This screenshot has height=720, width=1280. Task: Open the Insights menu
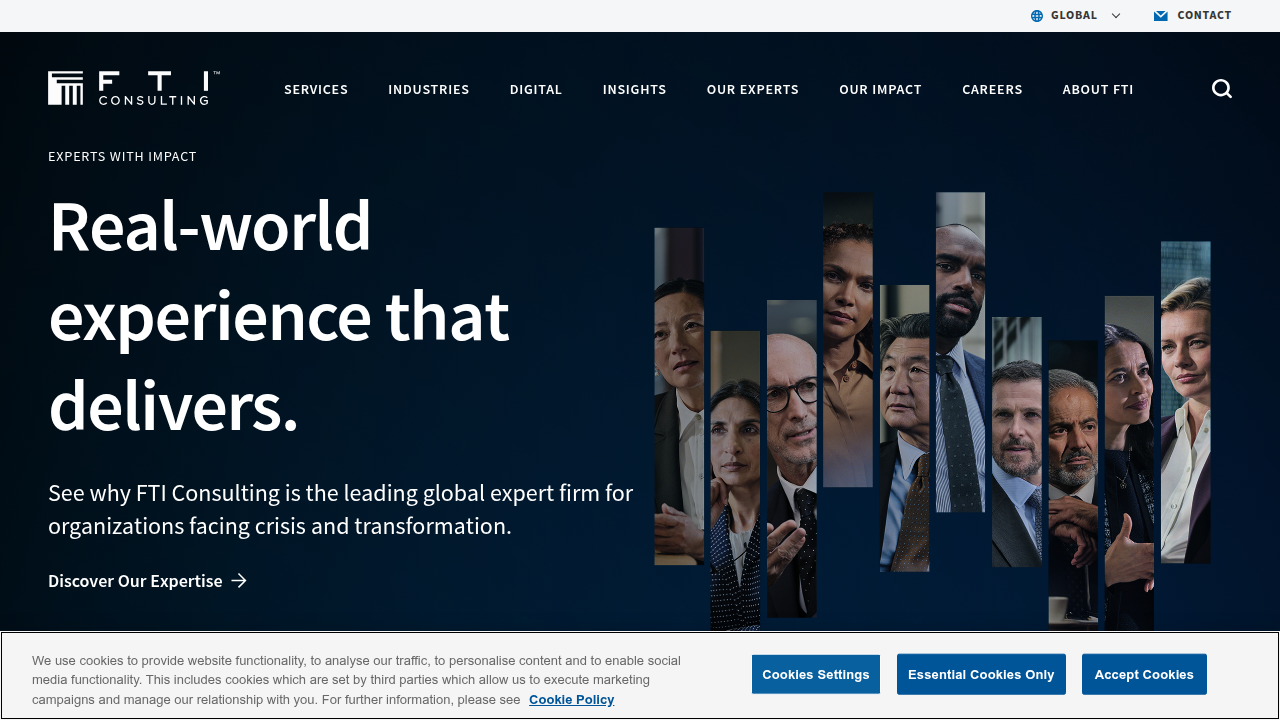[x=635, y=89]
